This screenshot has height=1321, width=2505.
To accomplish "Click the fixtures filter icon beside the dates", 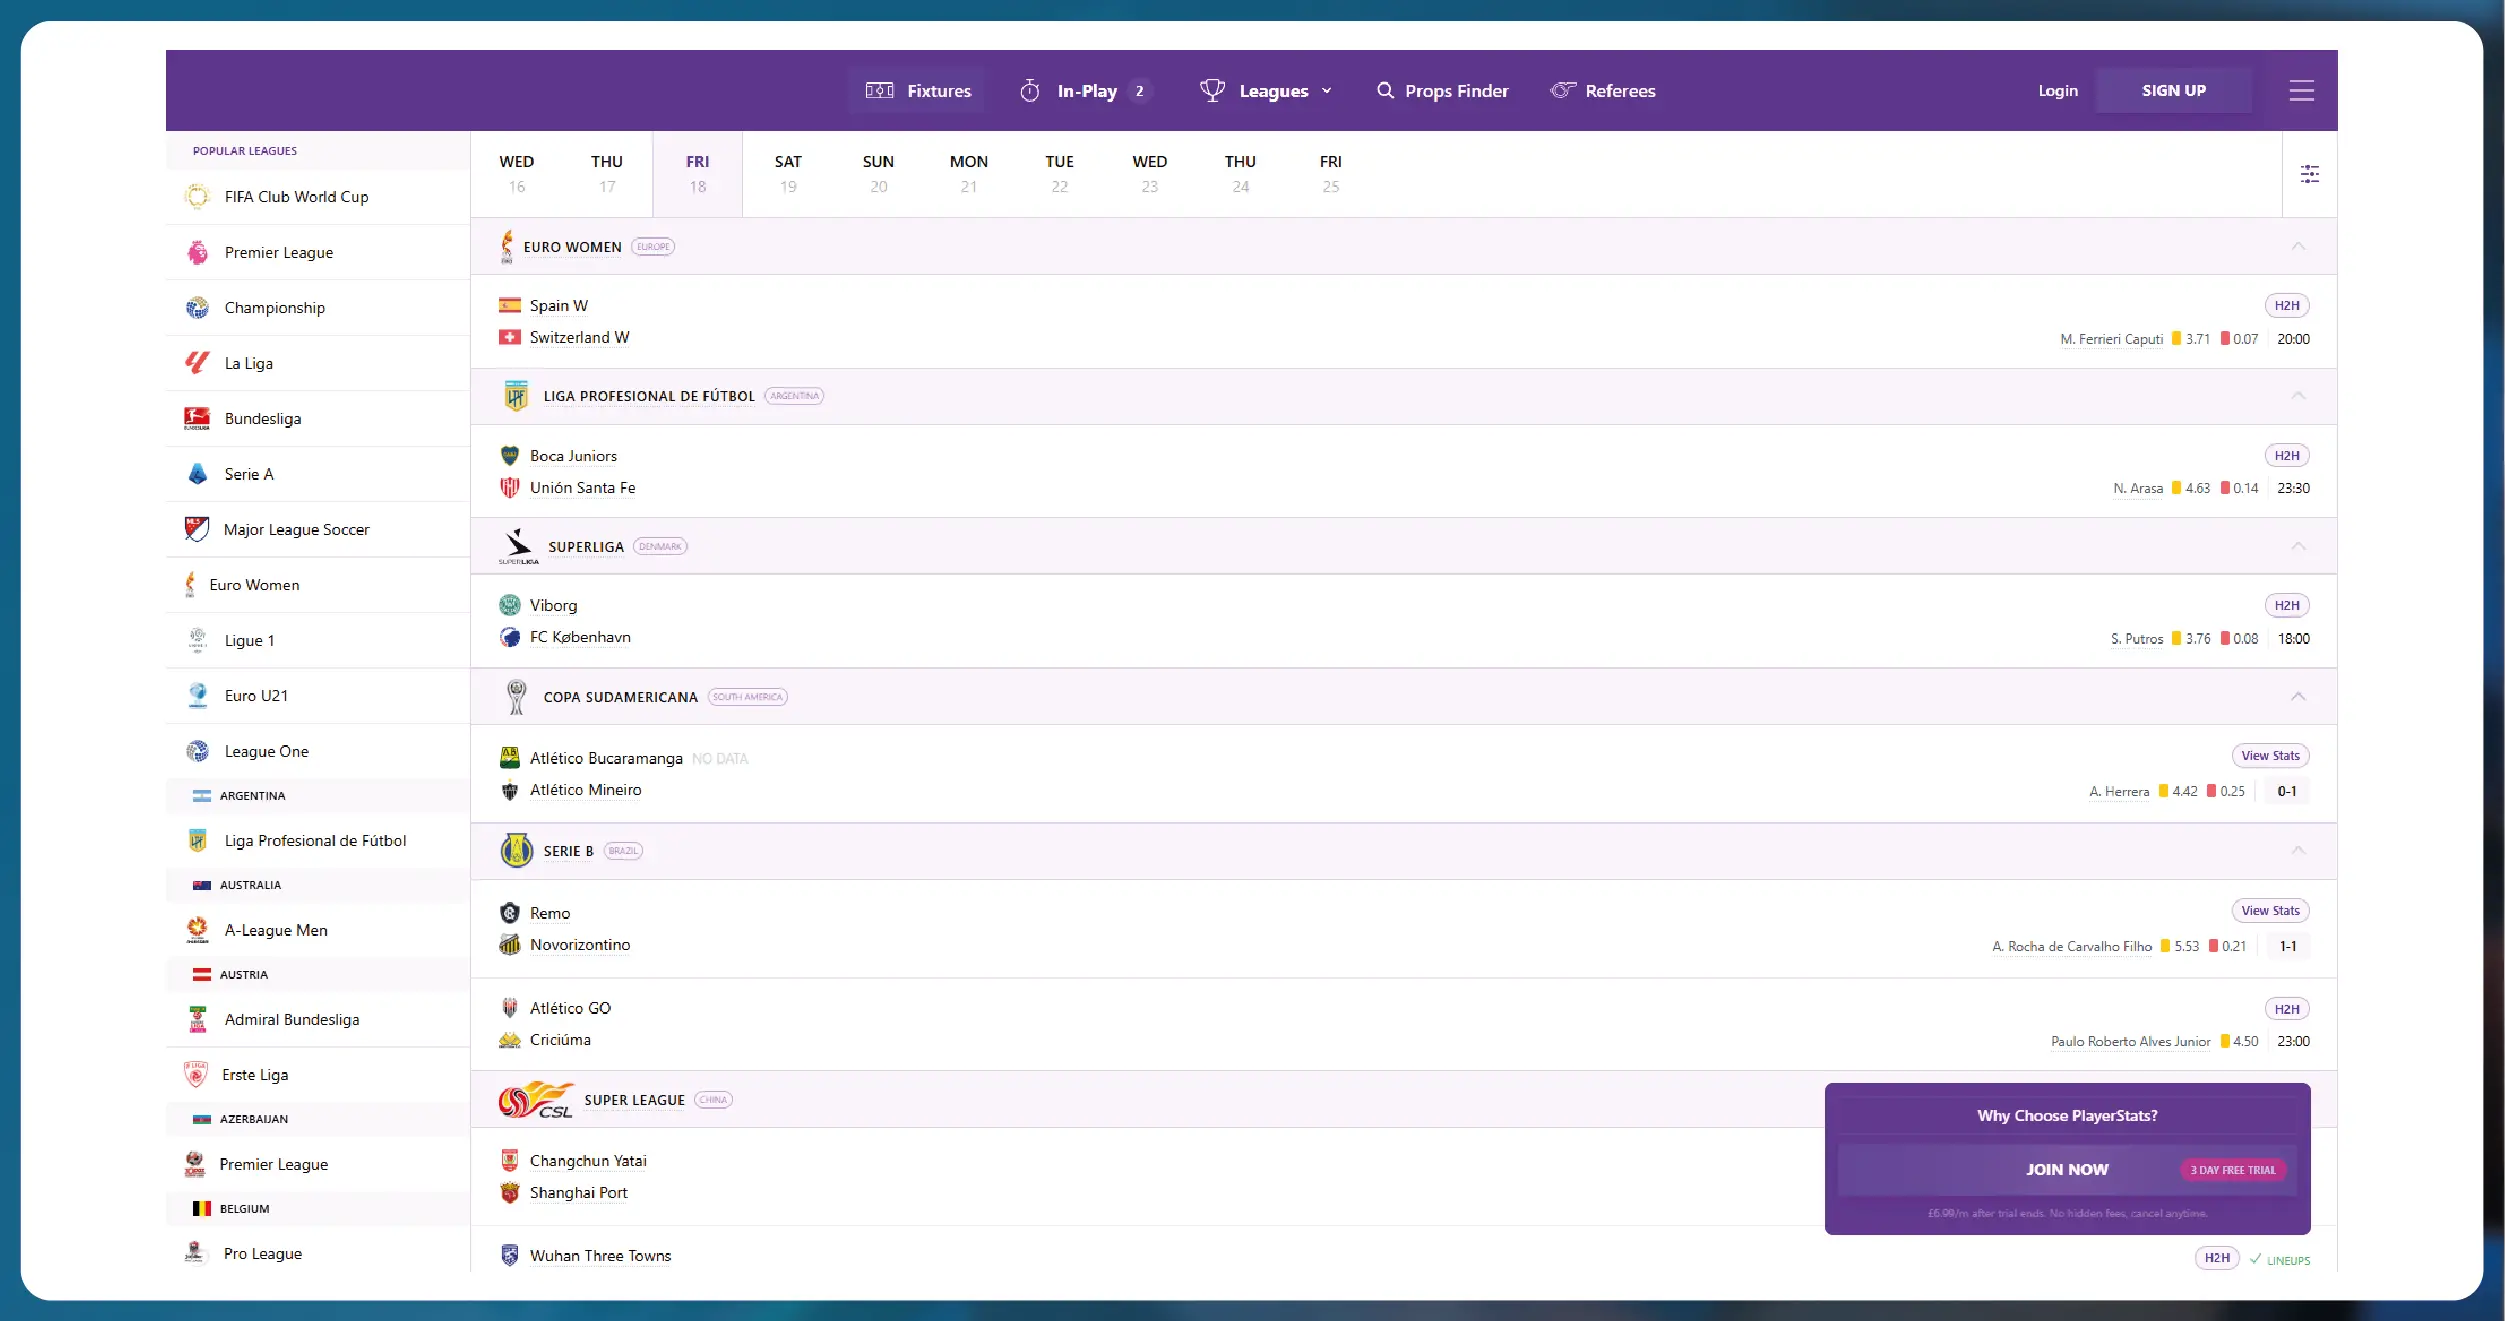I will [x=2310, y=173].
